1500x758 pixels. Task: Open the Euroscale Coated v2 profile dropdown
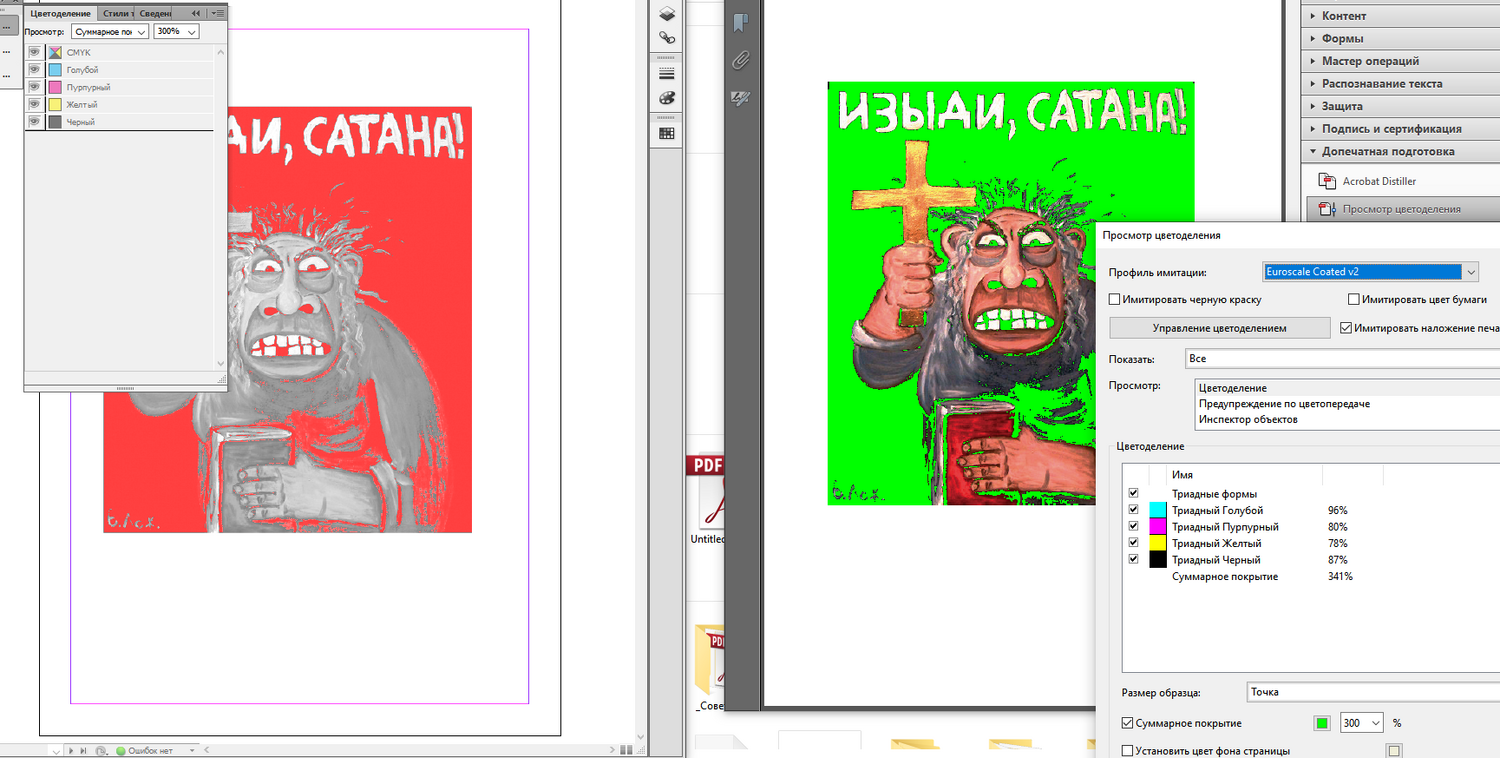(x=1371, y=271)
